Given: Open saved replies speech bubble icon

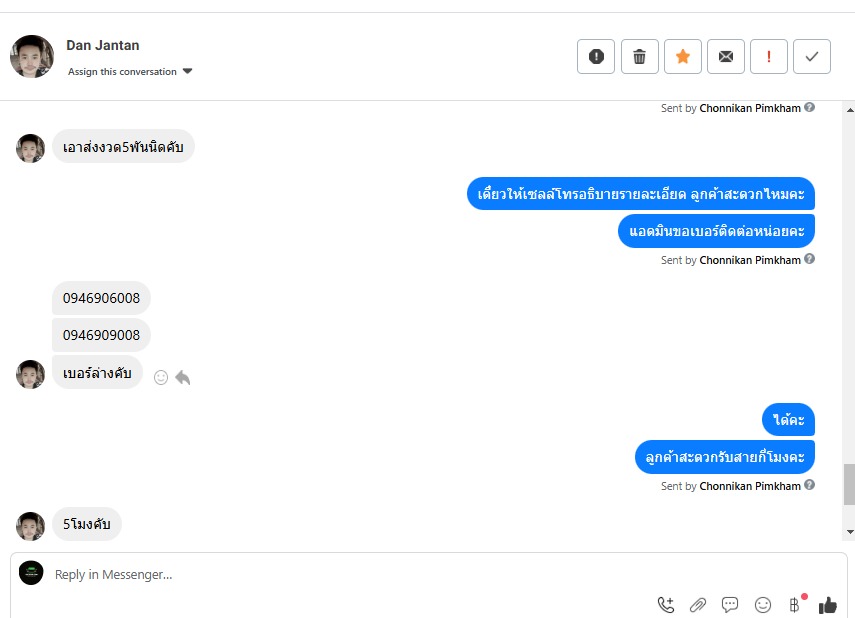Looking at the screenshot, I should click(x=730, y=604).
